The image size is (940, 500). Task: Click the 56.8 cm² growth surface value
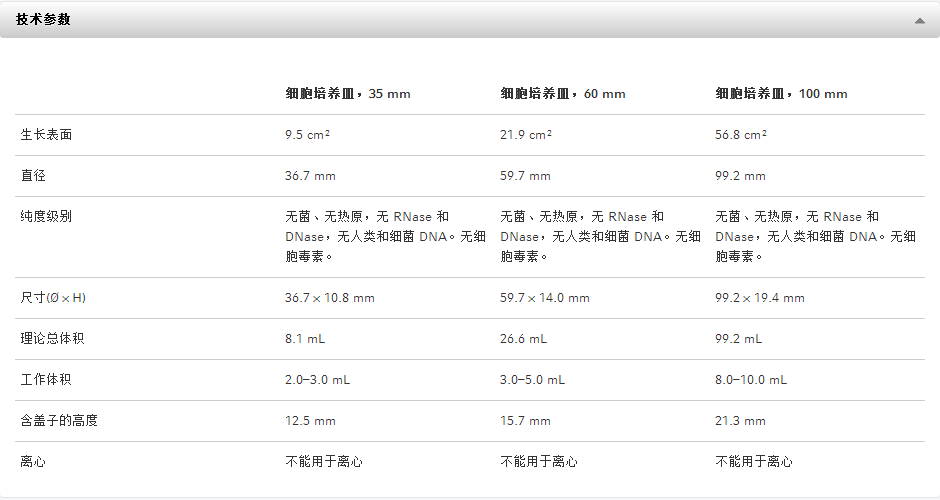coord(740,135)
